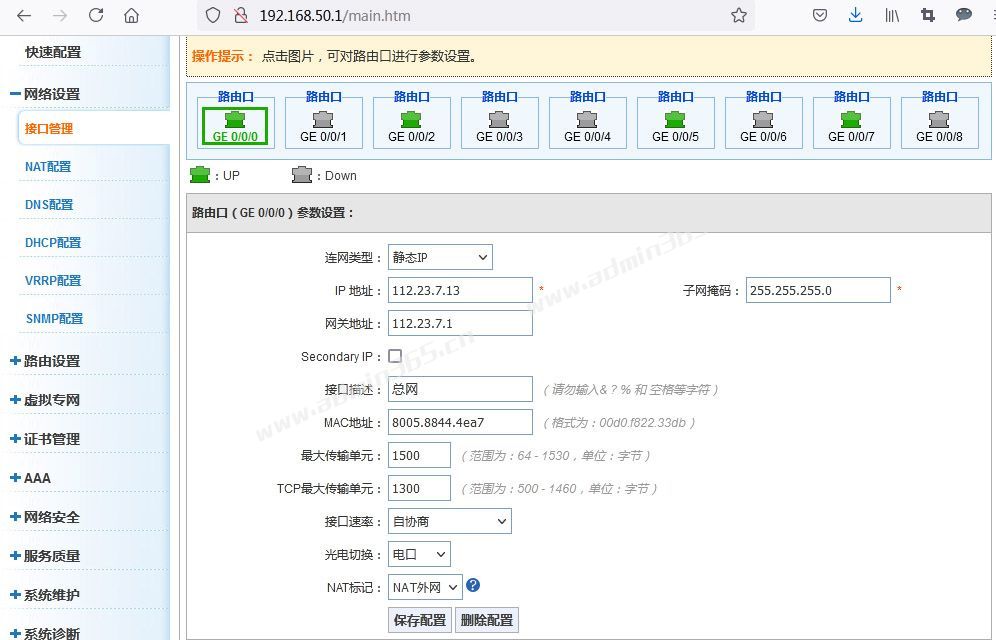996x640 pixels.
Task: Select the GE 0/0/6 router port icon
Action: (x=763, y=119)
